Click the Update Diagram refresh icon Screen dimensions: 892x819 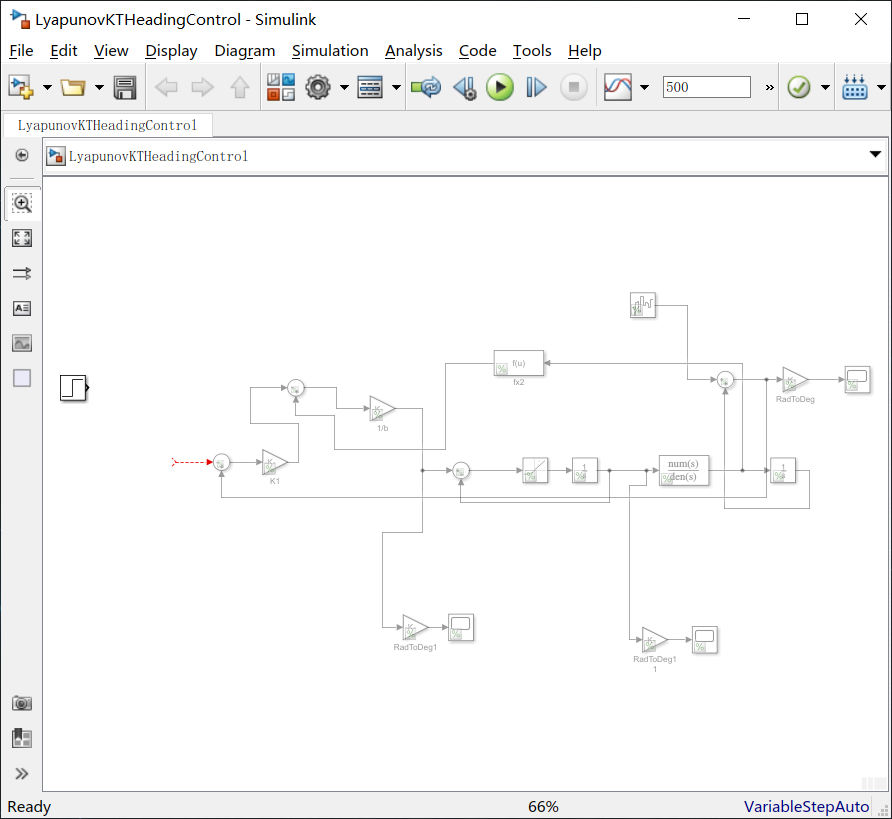click(x=426, y=88)
